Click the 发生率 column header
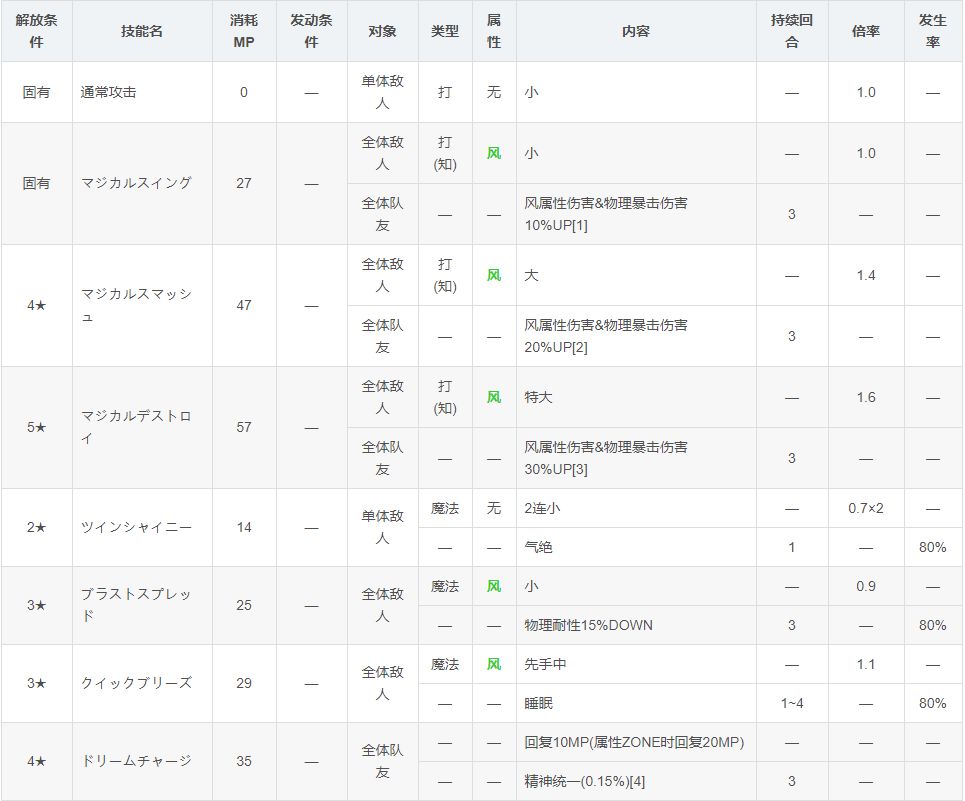 [x=933, y=31]
